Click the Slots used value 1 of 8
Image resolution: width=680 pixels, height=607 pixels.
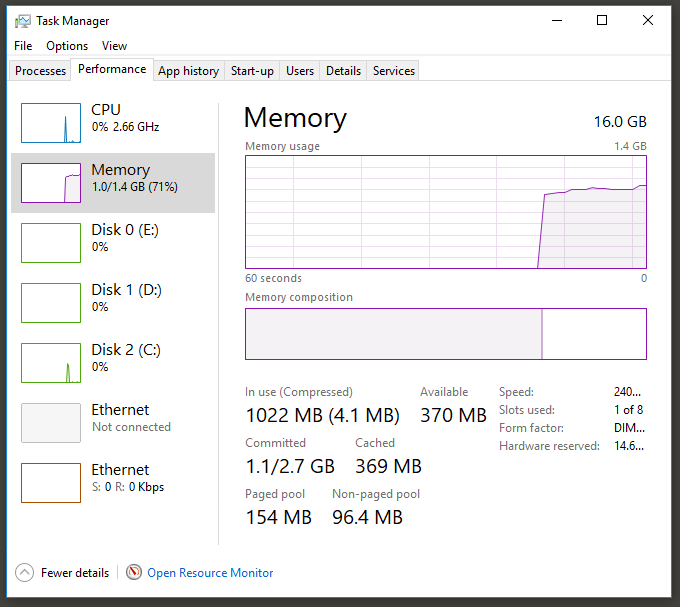point(628,410)
